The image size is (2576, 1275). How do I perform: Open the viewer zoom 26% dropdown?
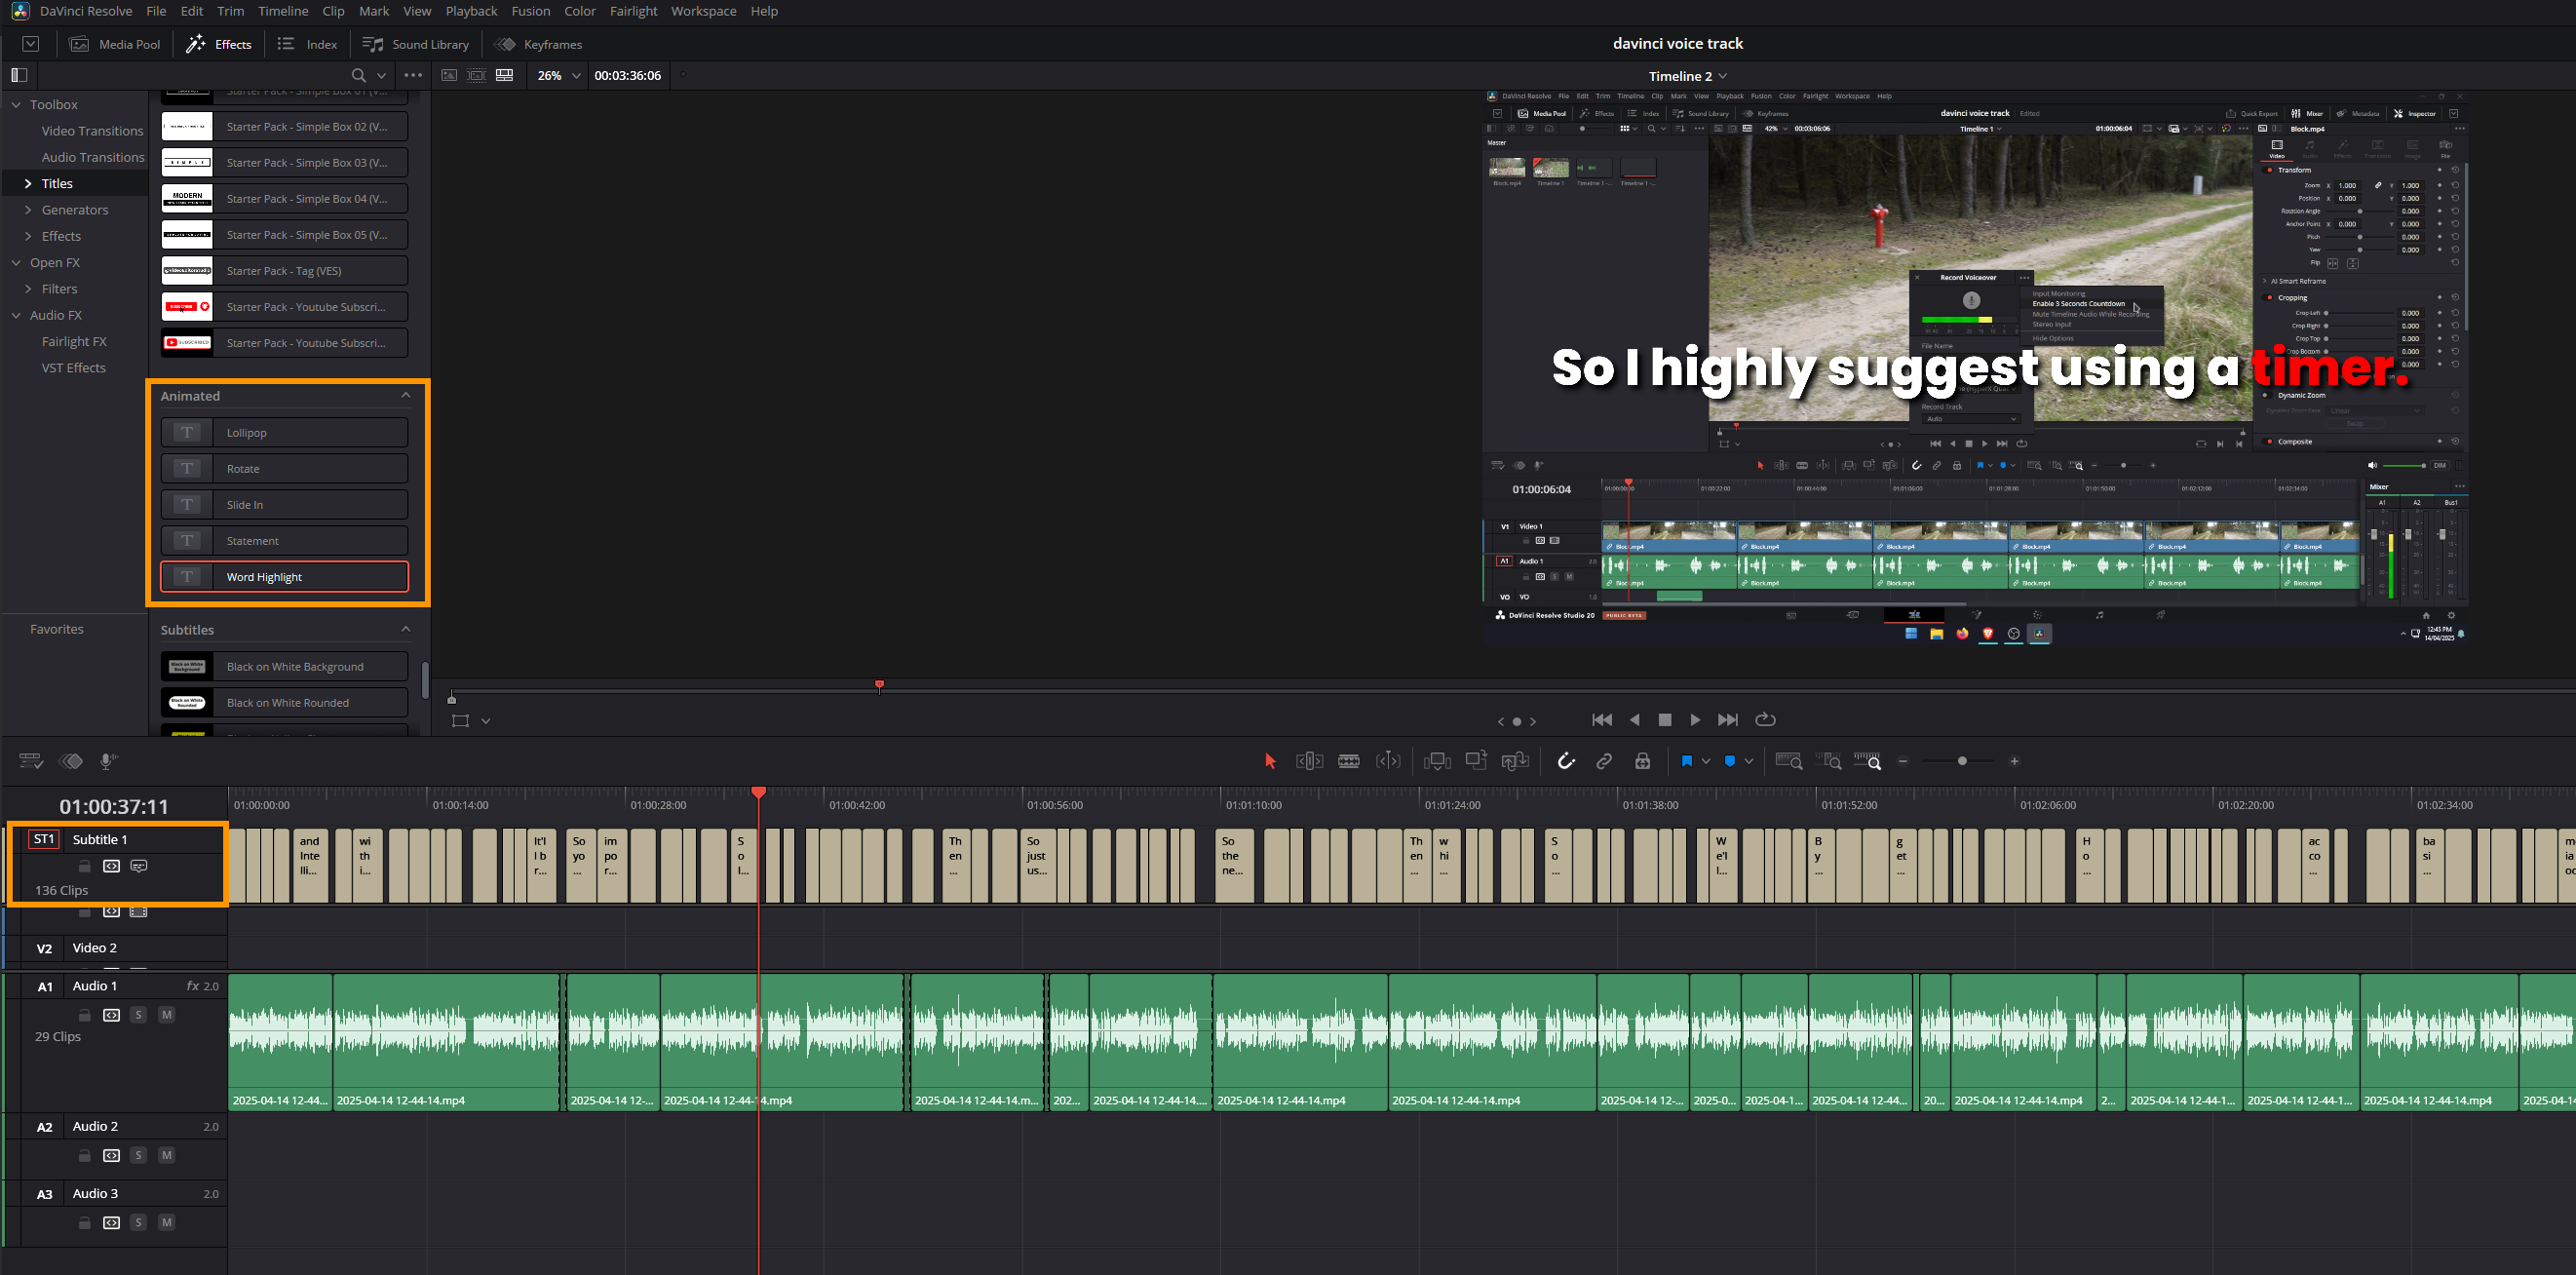[559, 76]
